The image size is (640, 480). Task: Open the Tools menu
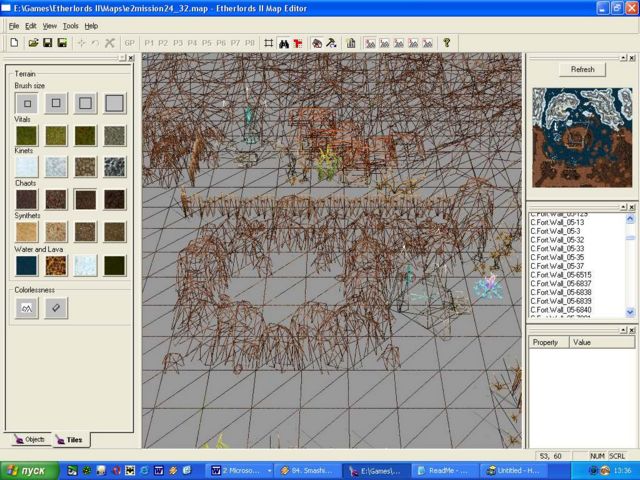tap(71, 26)
